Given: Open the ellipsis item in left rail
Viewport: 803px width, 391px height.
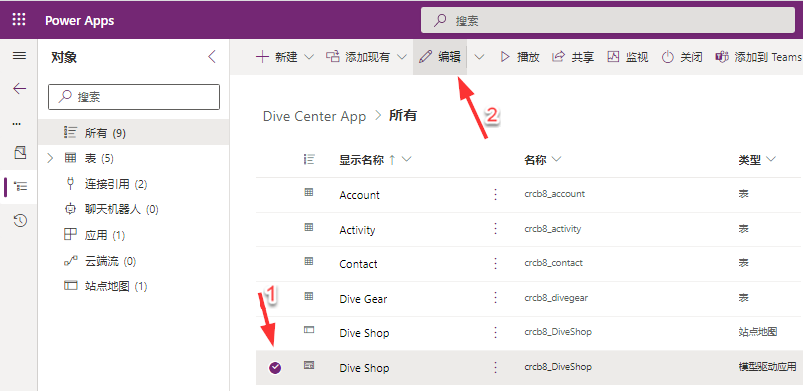Looking at the screenshot, I should [17, 124].
